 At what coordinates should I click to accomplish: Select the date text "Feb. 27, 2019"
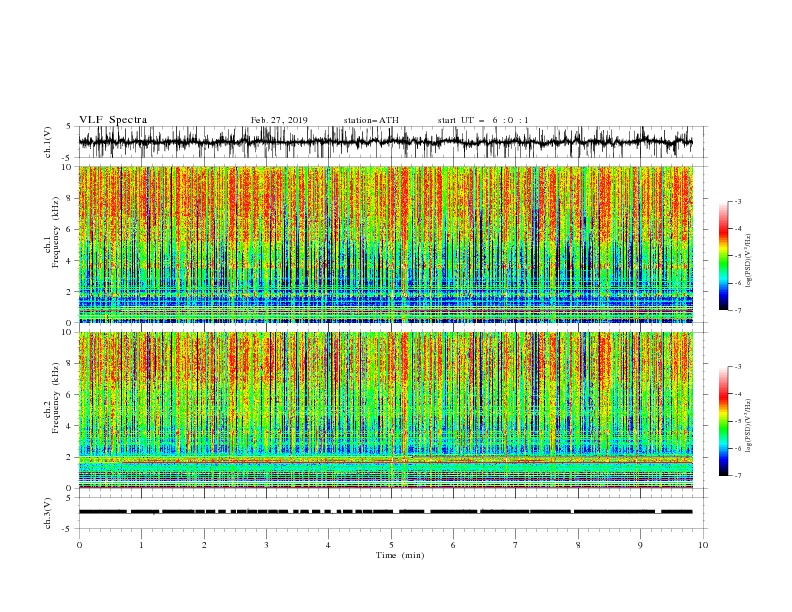click(x=279, y=120)
